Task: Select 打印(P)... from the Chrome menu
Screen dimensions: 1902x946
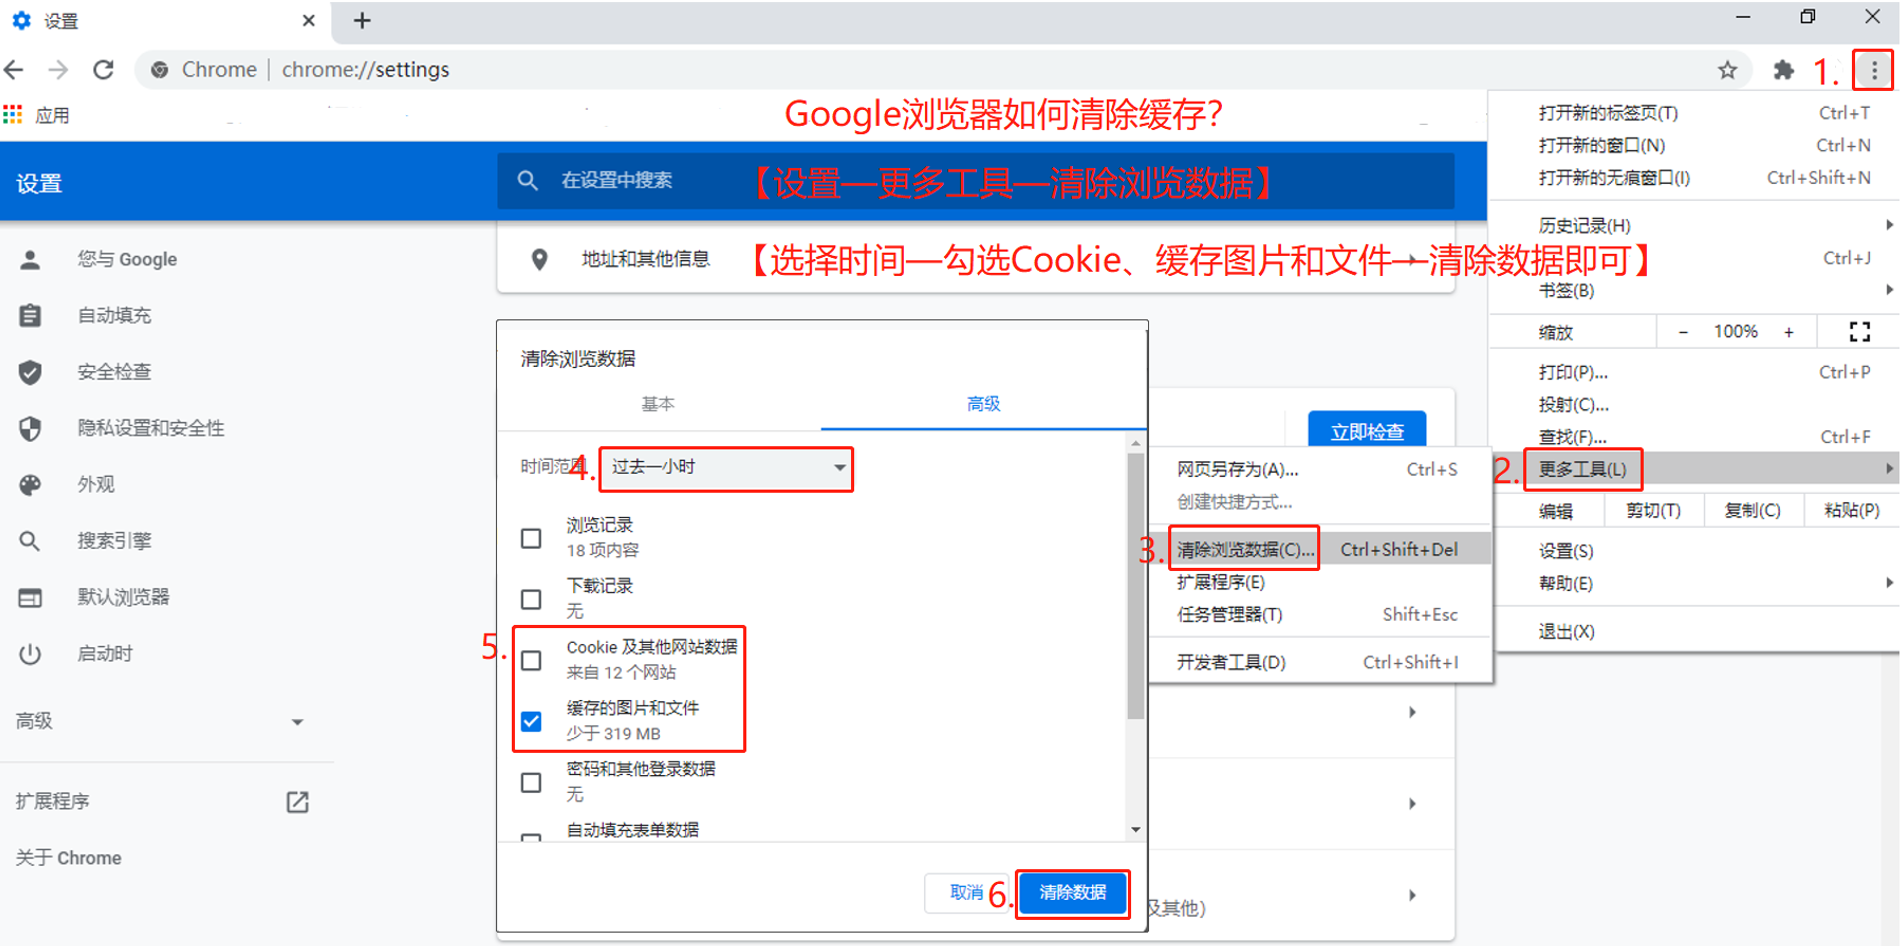Action: [x=1694, y=373]
